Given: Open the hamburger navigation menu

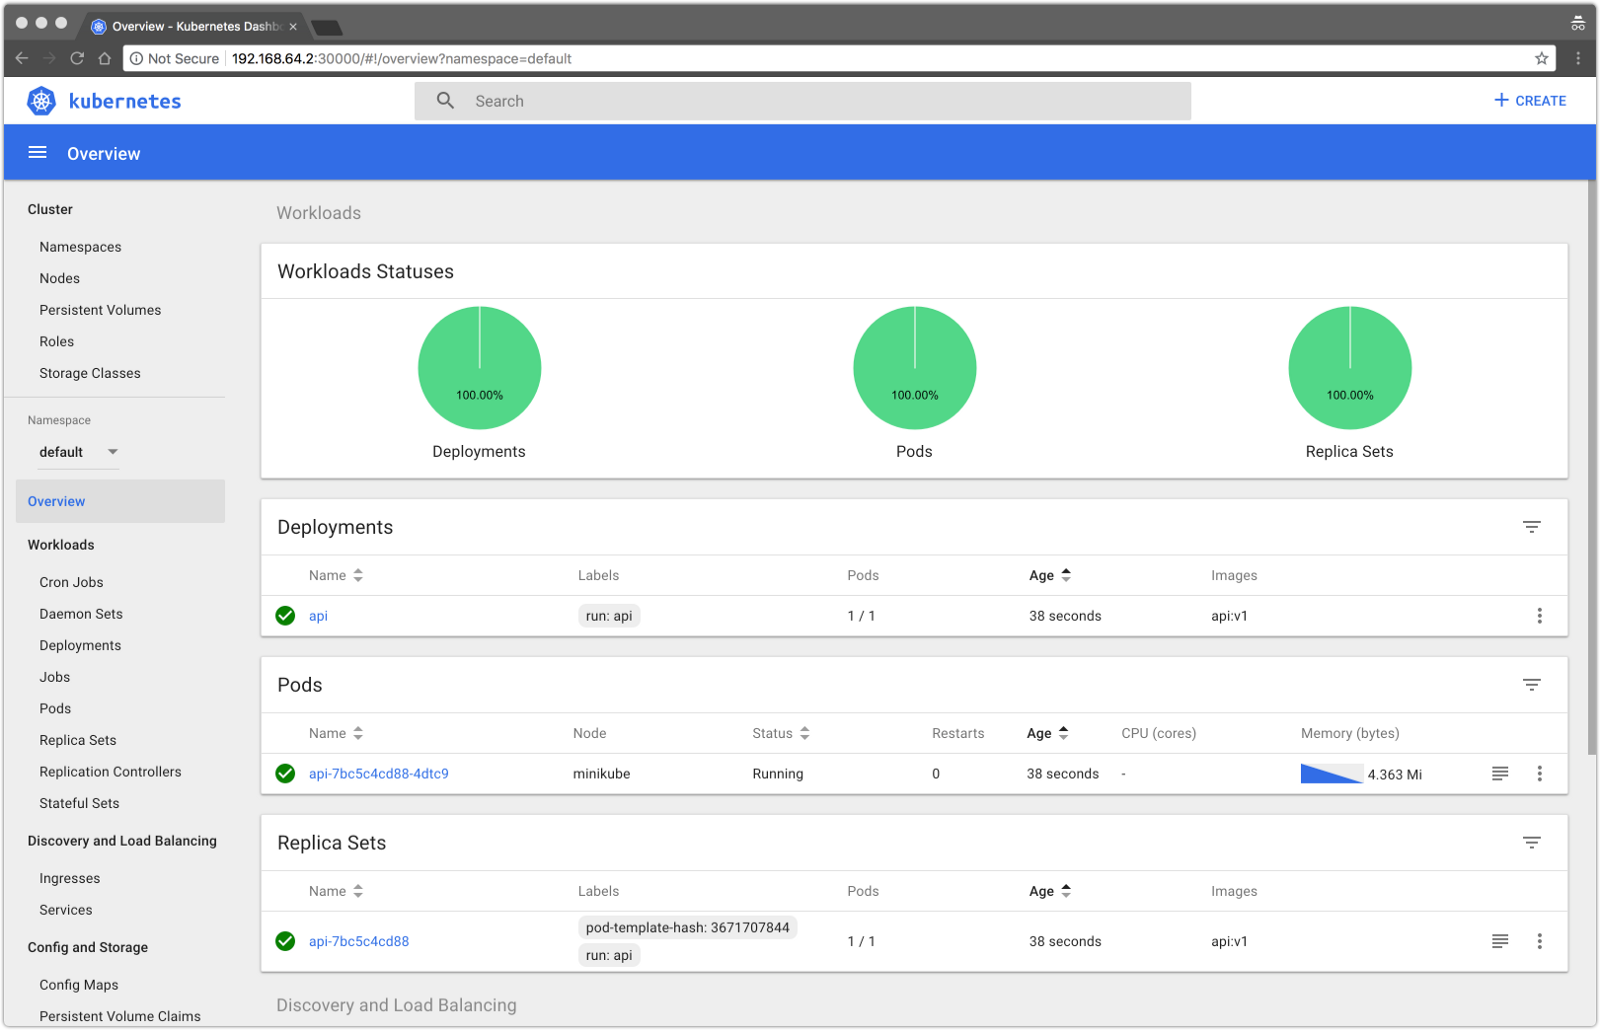Looking at the screenshot, I should [x=37, y=153].
